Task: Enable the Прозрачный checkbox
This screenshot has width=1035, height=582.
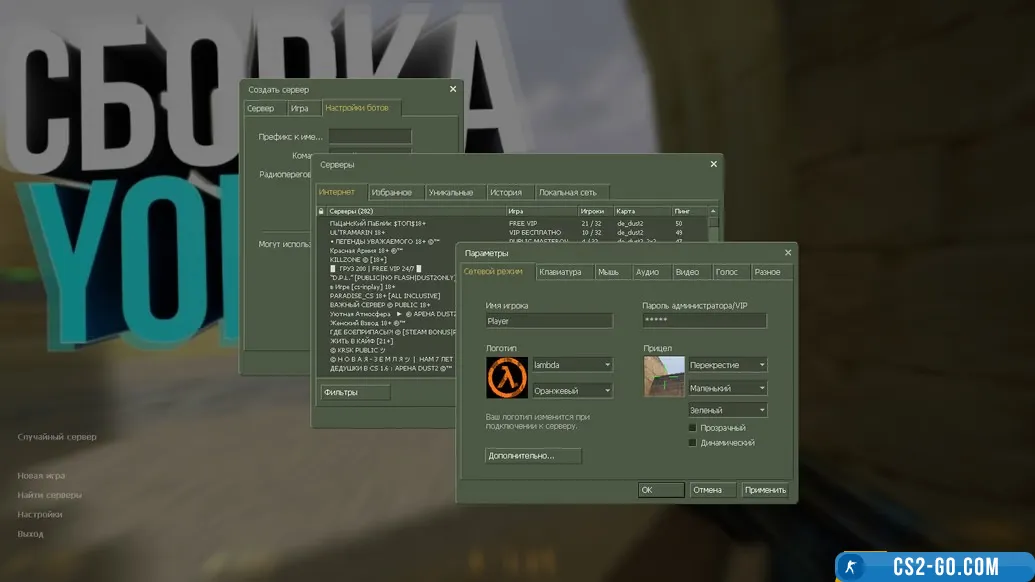Action: coord(692,428)
